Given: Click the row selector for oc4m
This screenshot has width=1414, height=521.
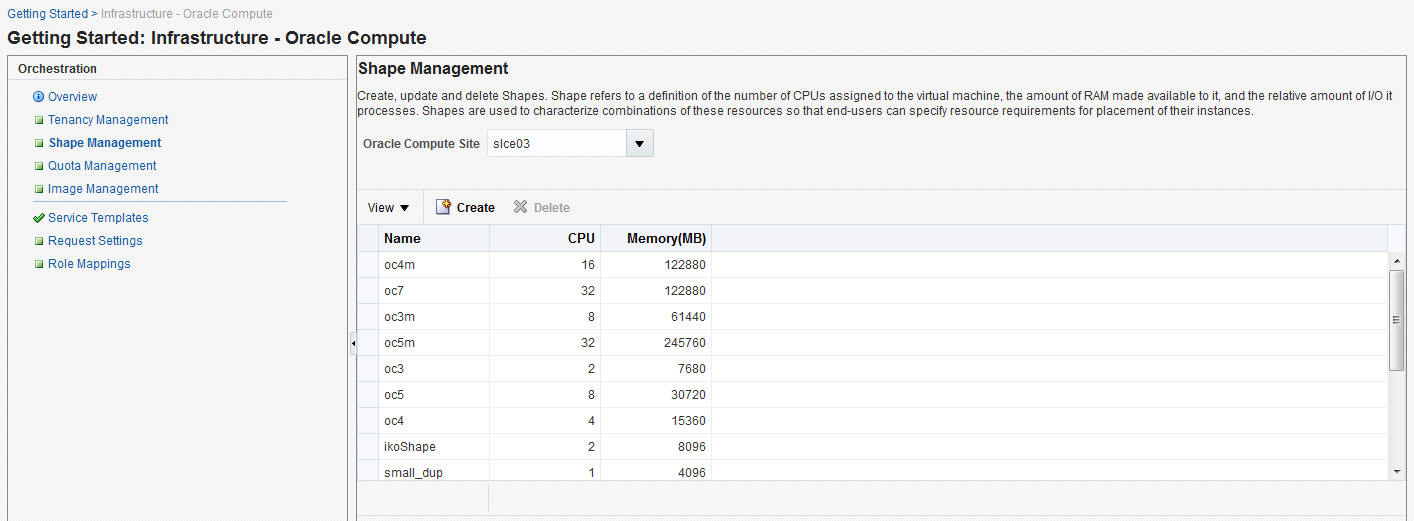Looking at the screenshot, I should [x=369, y=265].
